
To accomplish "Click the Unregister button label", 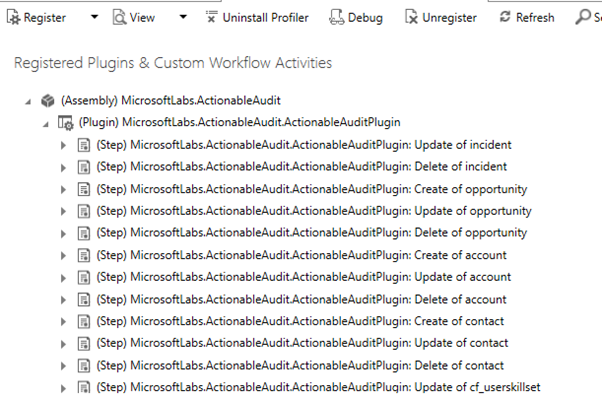I will (x=449, y=18).
